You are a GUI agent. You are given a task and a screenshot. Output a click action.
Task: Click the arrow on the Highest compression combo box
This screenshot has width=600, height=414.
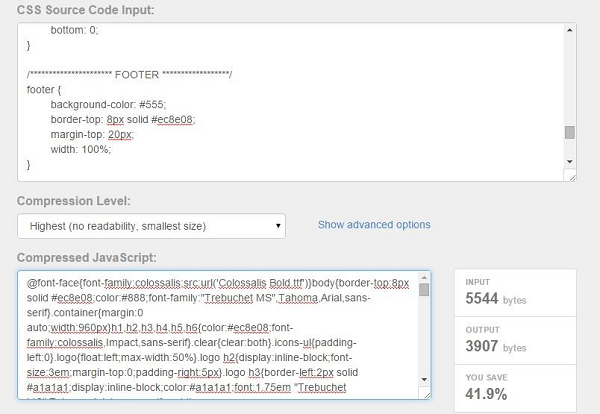click(x=275, y=226)
